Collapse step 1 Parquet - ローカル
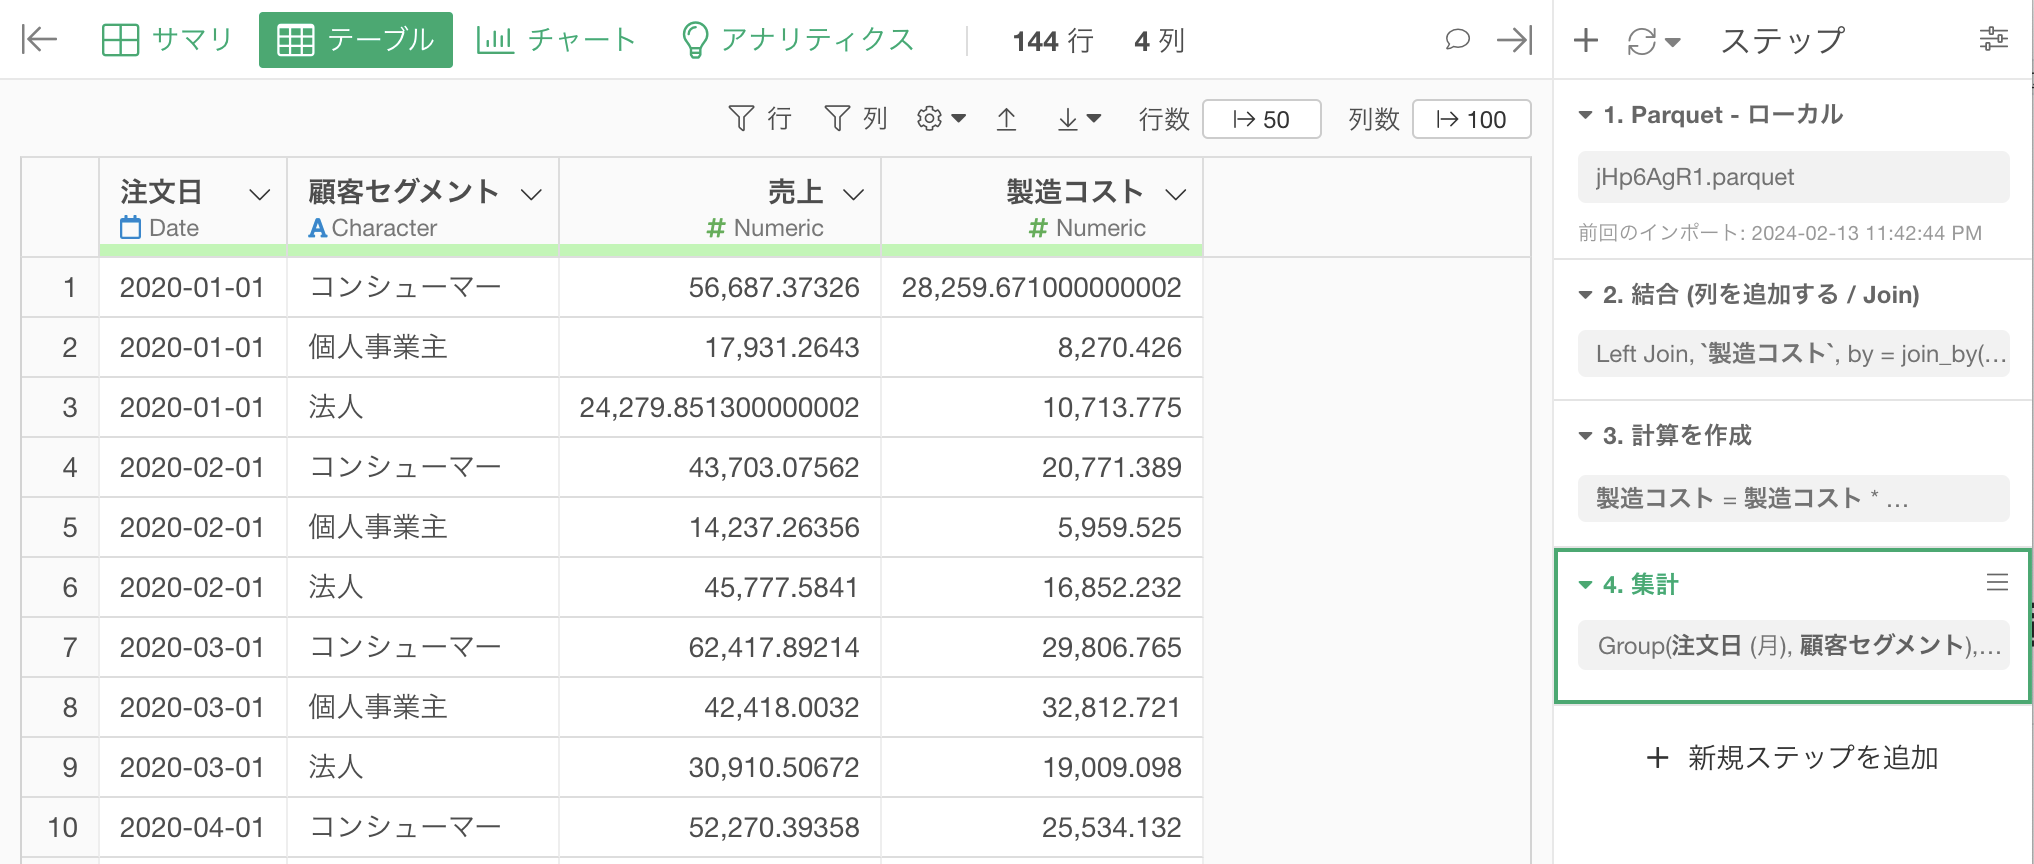The image size is (2034, 864). coord(1585,115)
